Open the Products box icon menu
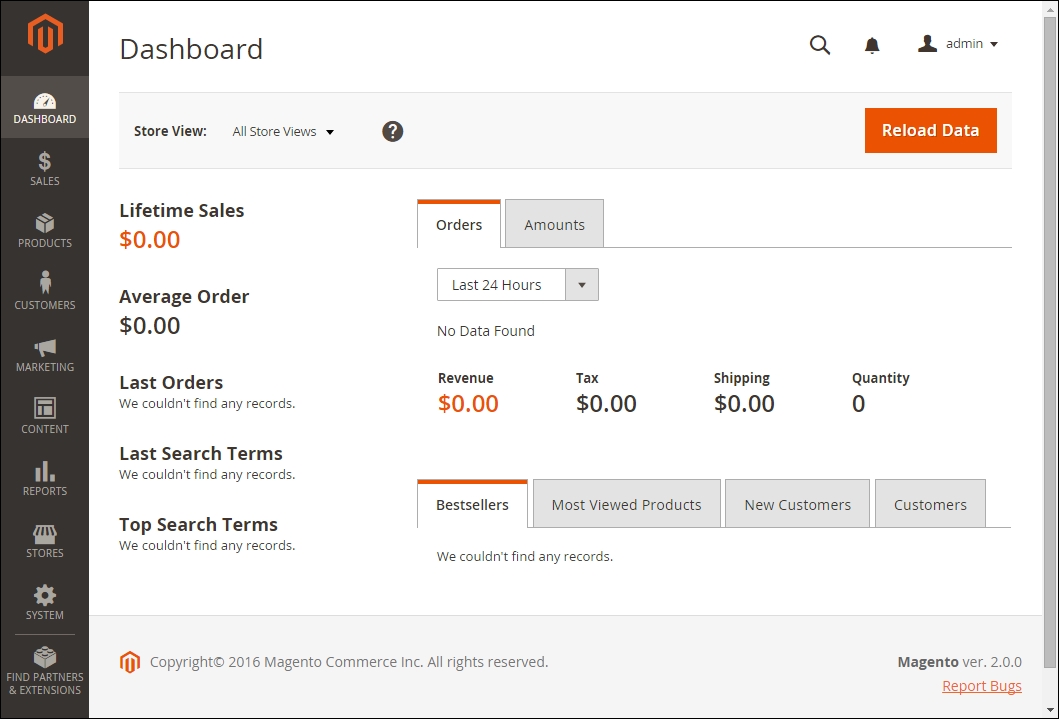The width and height of the screenshot is (1059, 719). pos(44,230)
